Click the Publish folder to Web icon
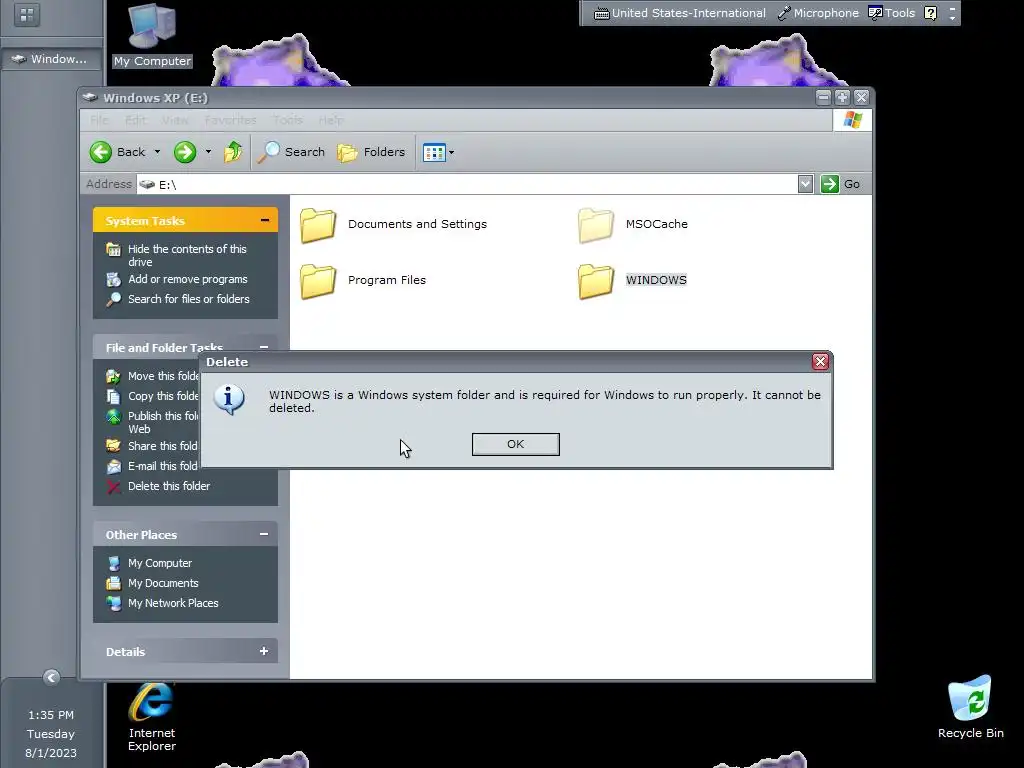Viewport: 1024px width, 768px height. point(114,417)
